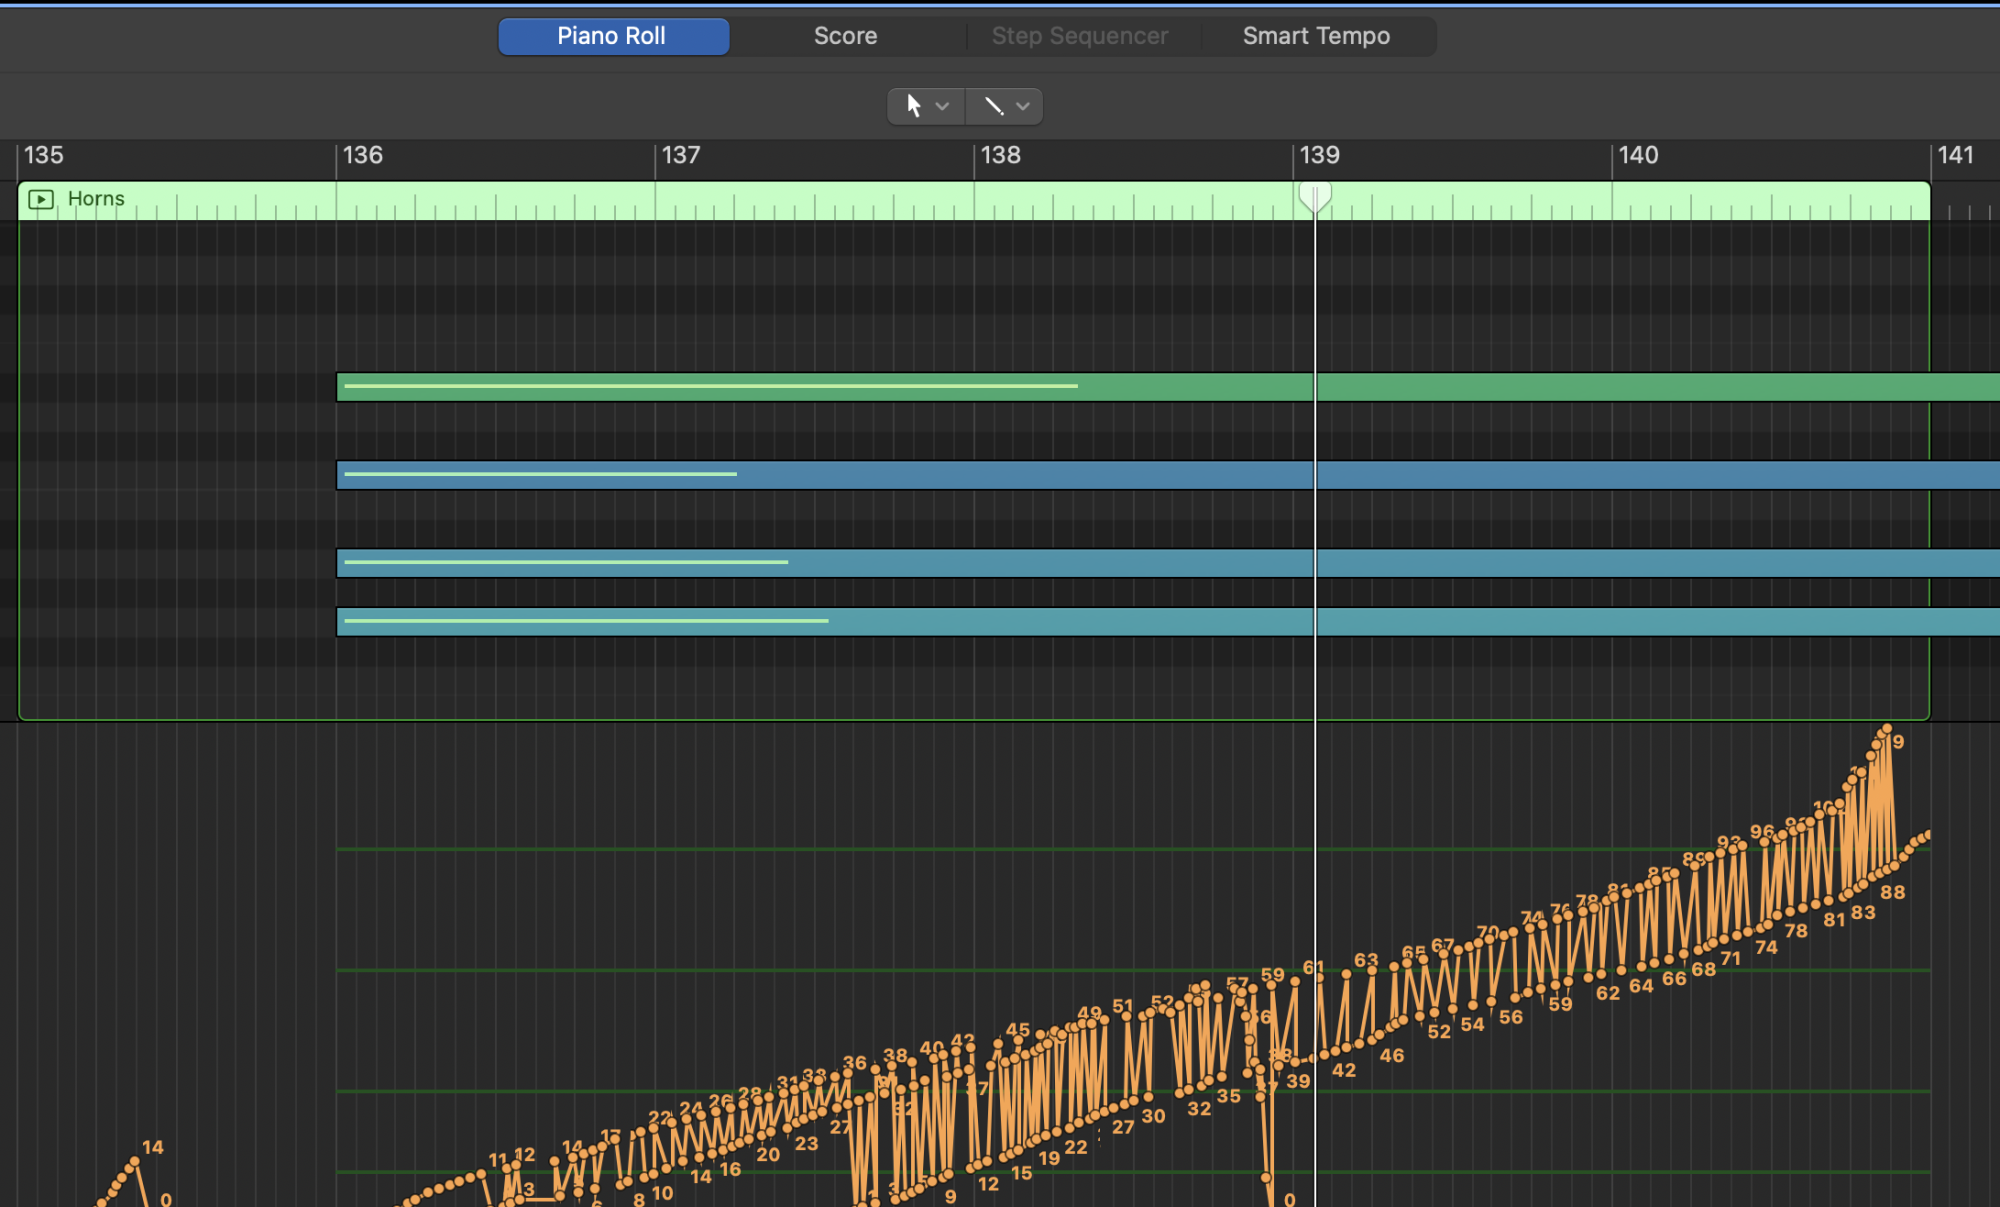Expand the pointer tool dropdown chevron
This screenshot has height=1207, width=2000.
coord(942,106)
